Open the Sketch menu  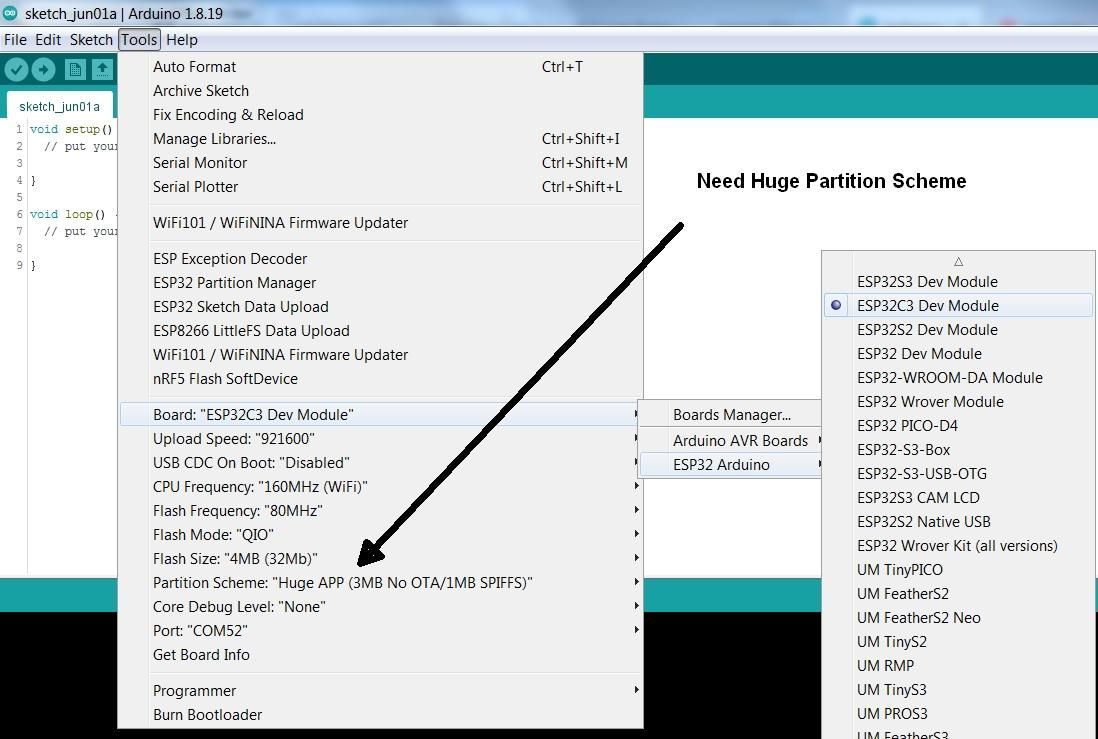pyautogui.click(x=91, y=40)
